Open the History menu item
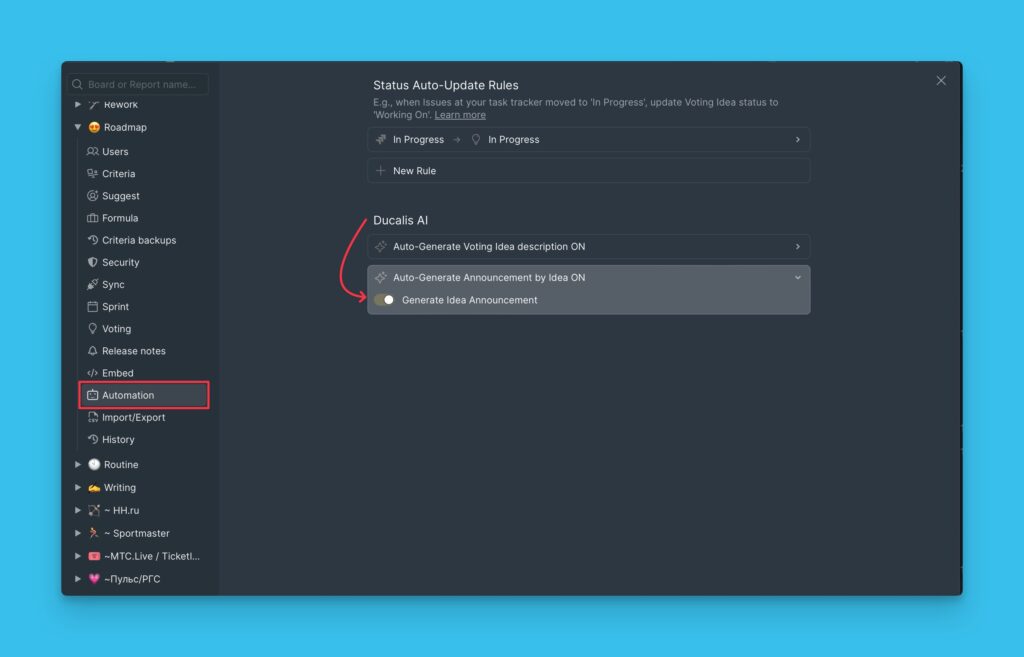 [x=118, y=440]
